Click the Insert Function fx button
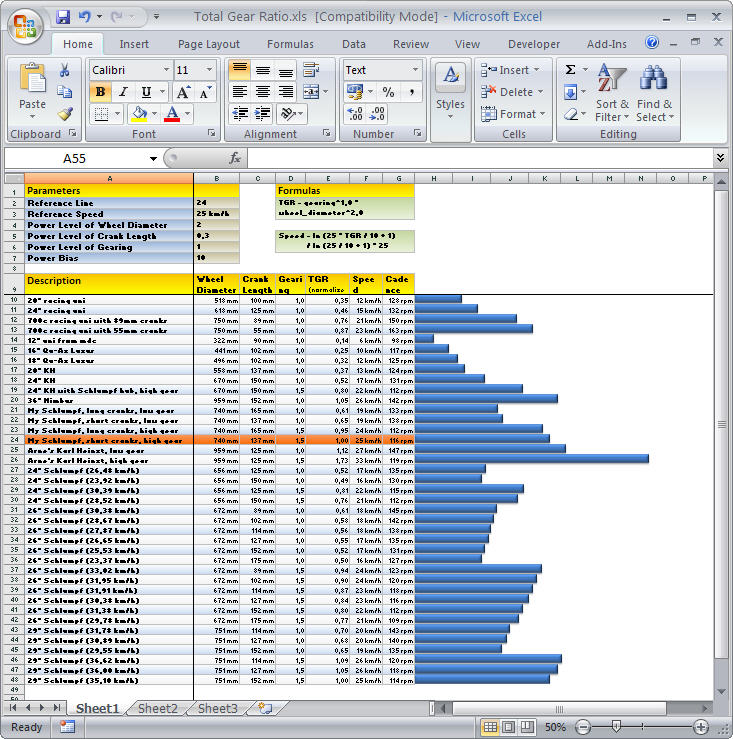The image size is (733, 739). tap(235, 158)
